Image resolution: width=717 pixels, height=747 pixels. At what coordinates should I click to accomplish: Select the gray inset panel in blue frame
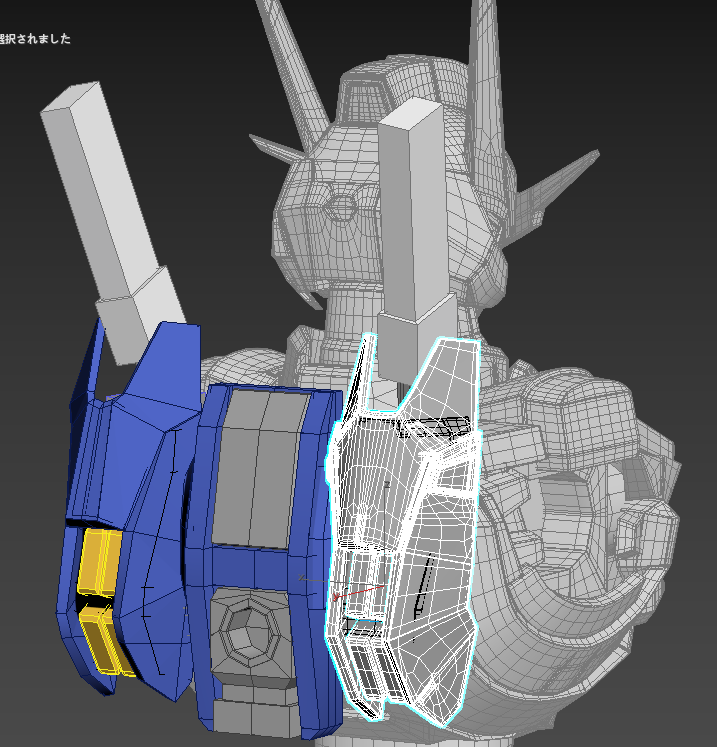(260, 469)
